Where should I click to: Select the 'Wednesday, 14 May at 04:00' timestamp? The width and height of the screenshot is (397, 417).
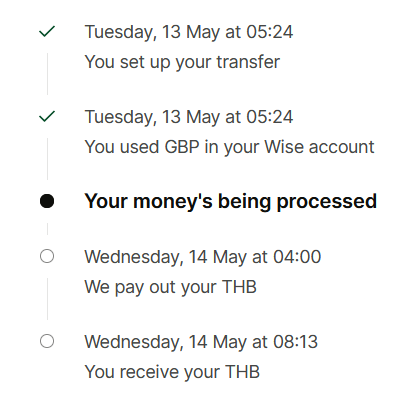pos(203,257)
